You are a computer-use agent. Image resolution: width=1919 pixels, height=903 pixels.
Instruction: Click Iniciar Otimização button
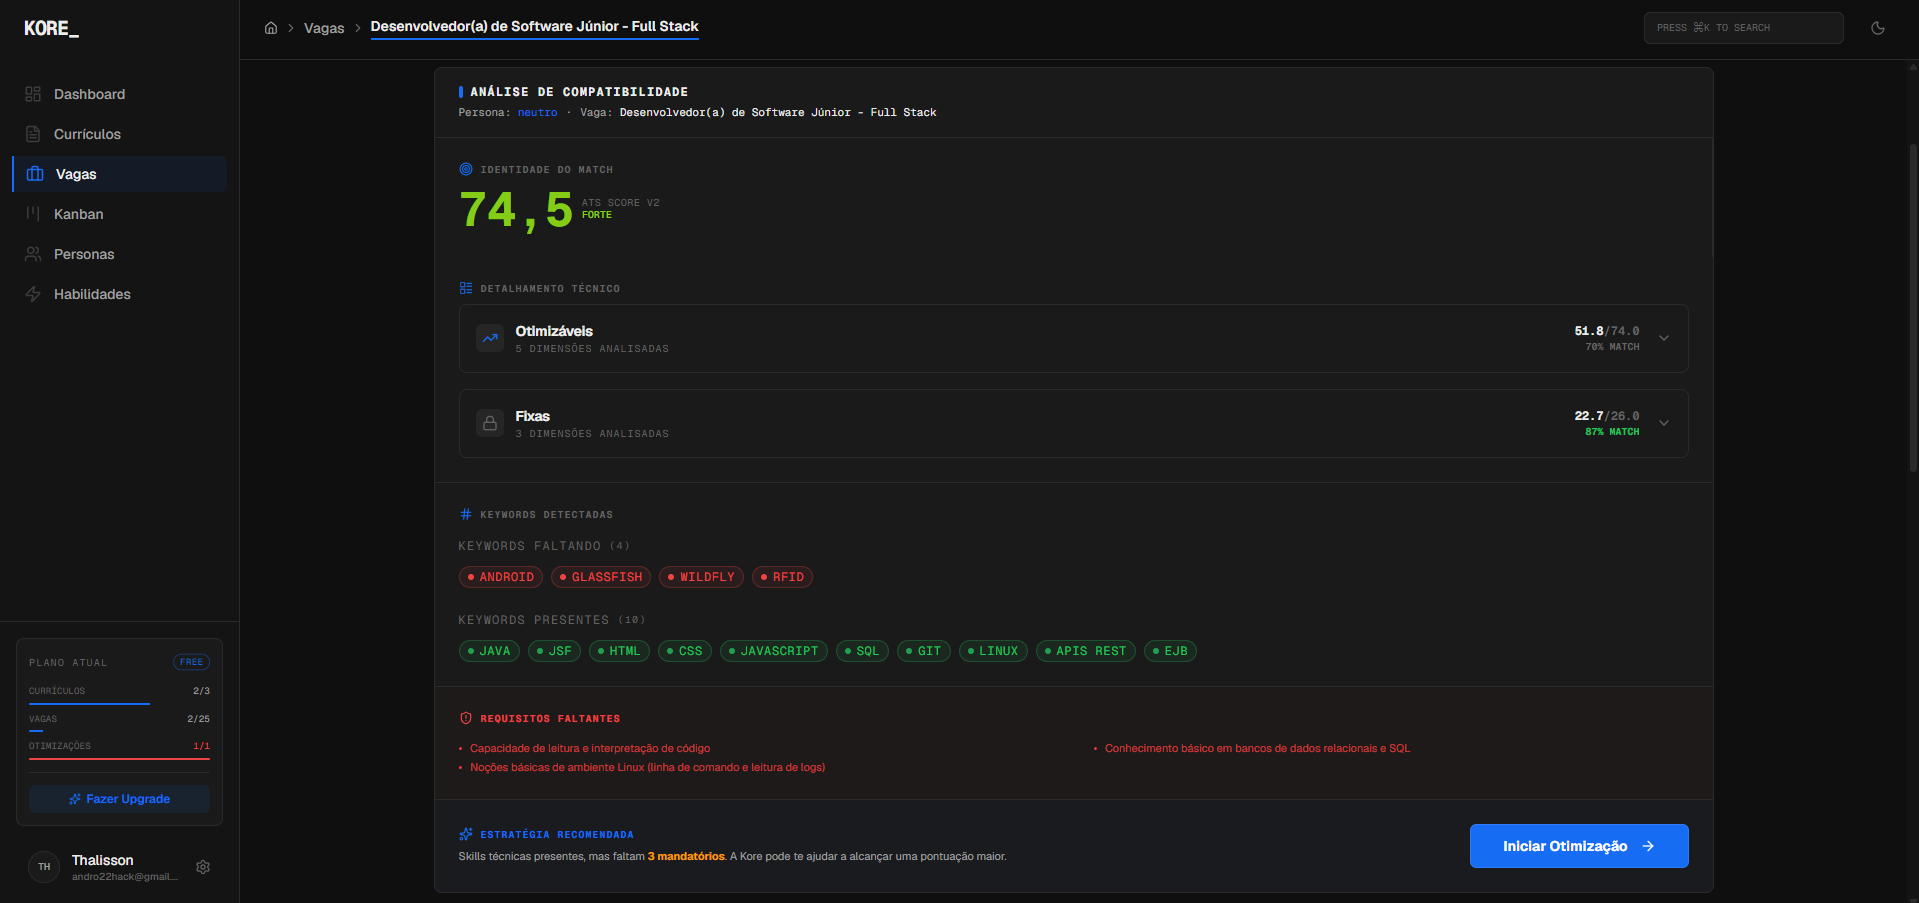[1579, 846]
